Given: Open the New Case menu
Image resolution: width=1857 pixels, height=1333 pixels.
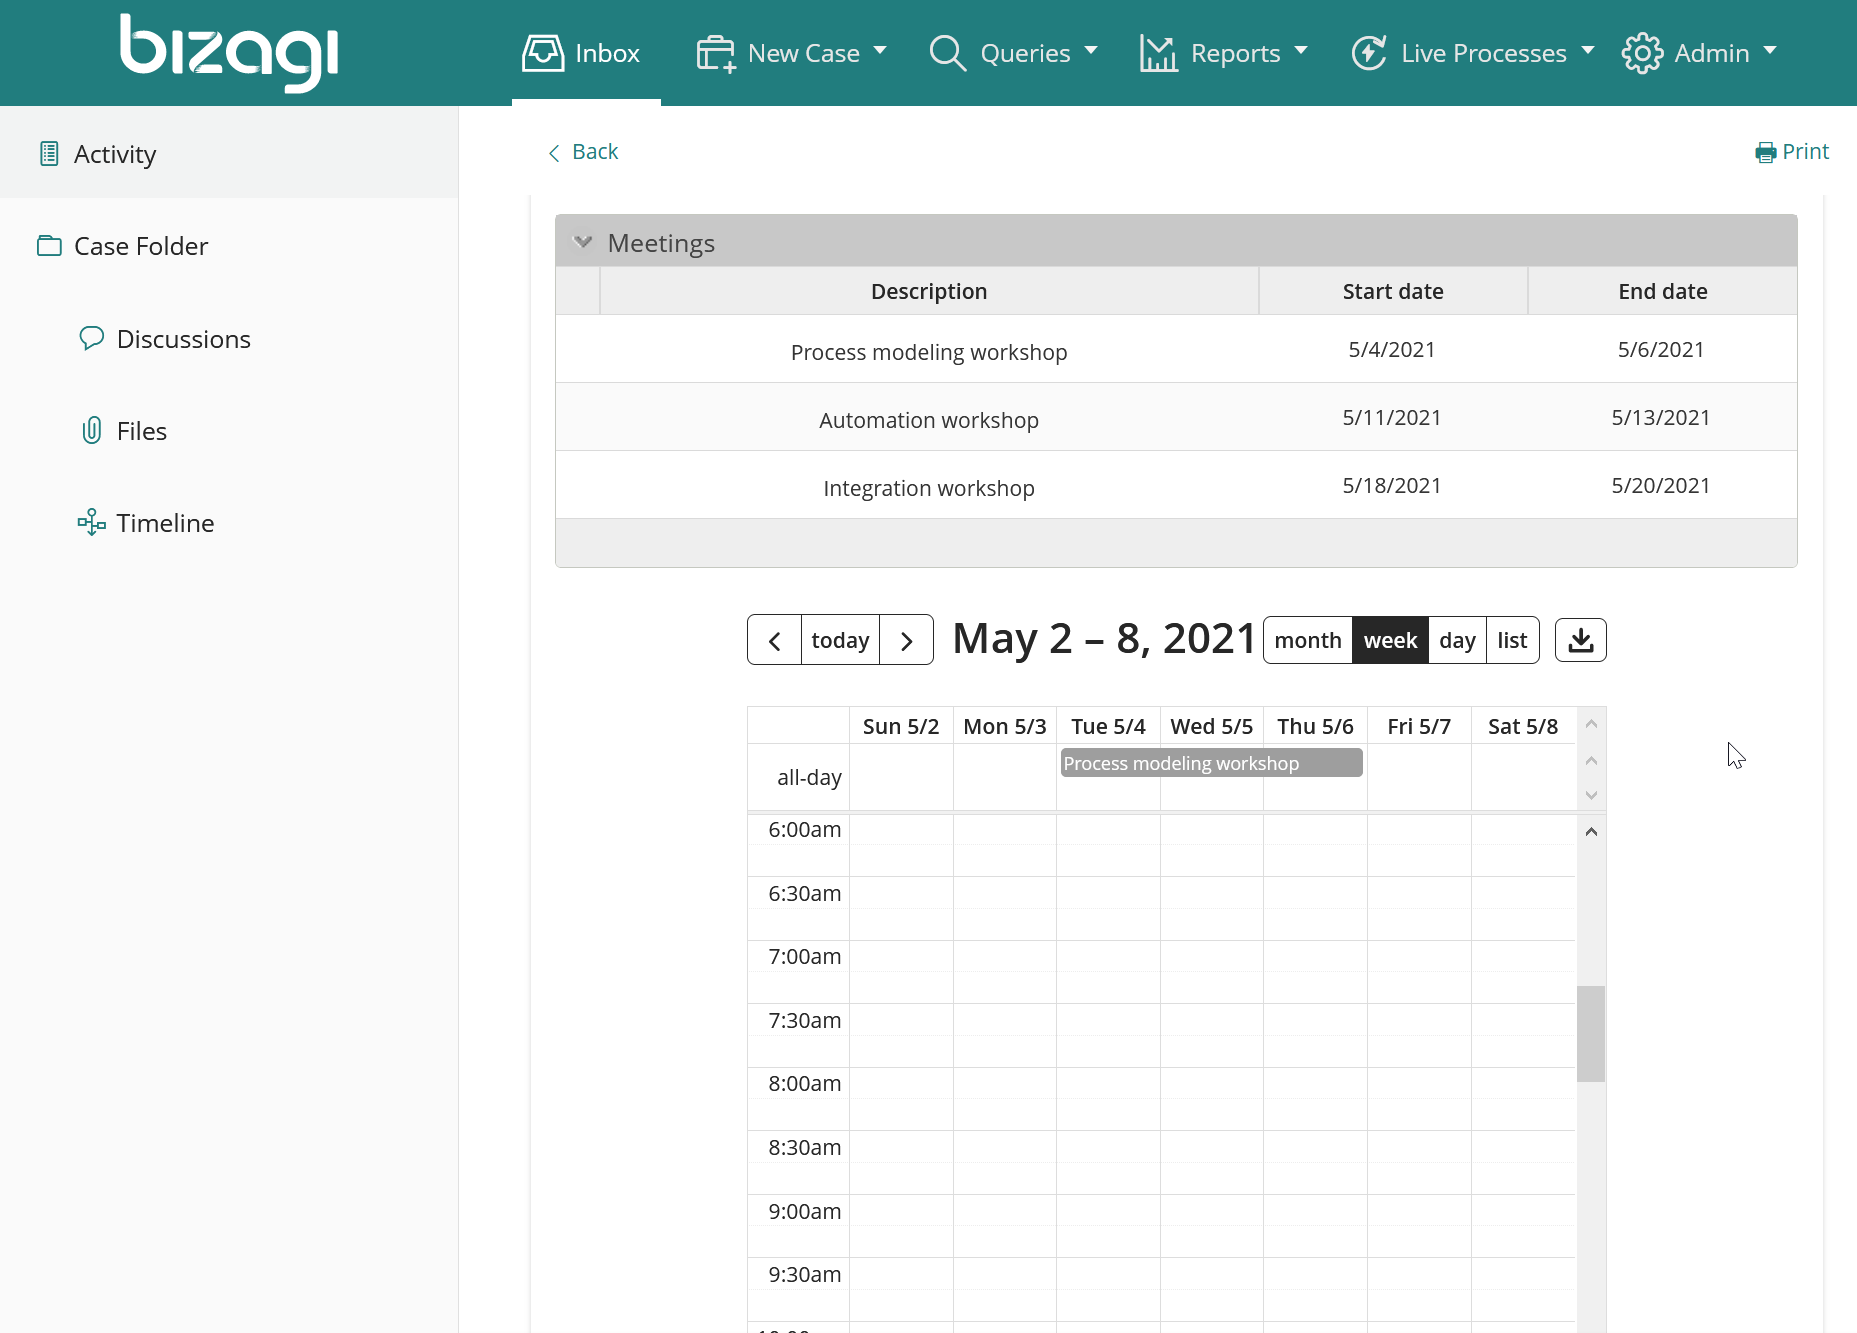Looking at the screenshot, I should (x=792, y=53).
